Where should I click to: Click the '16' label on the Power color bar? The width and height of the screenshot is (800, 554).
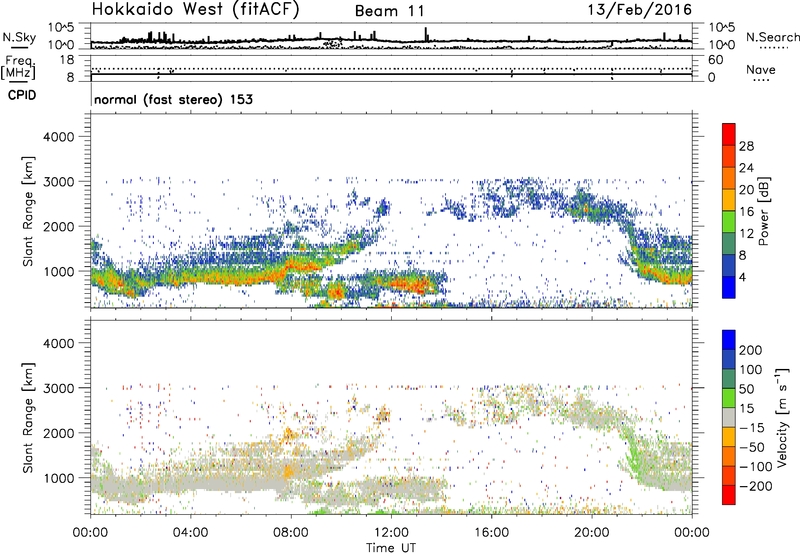coord(746,212)
